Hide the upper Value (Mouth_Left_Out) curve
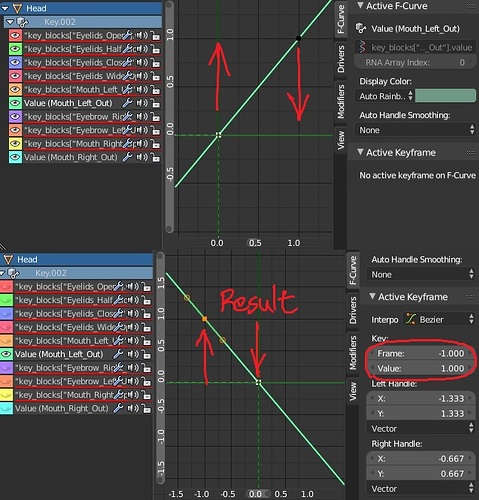The height and width of the screenshot is (500, 479). (15, 103)
